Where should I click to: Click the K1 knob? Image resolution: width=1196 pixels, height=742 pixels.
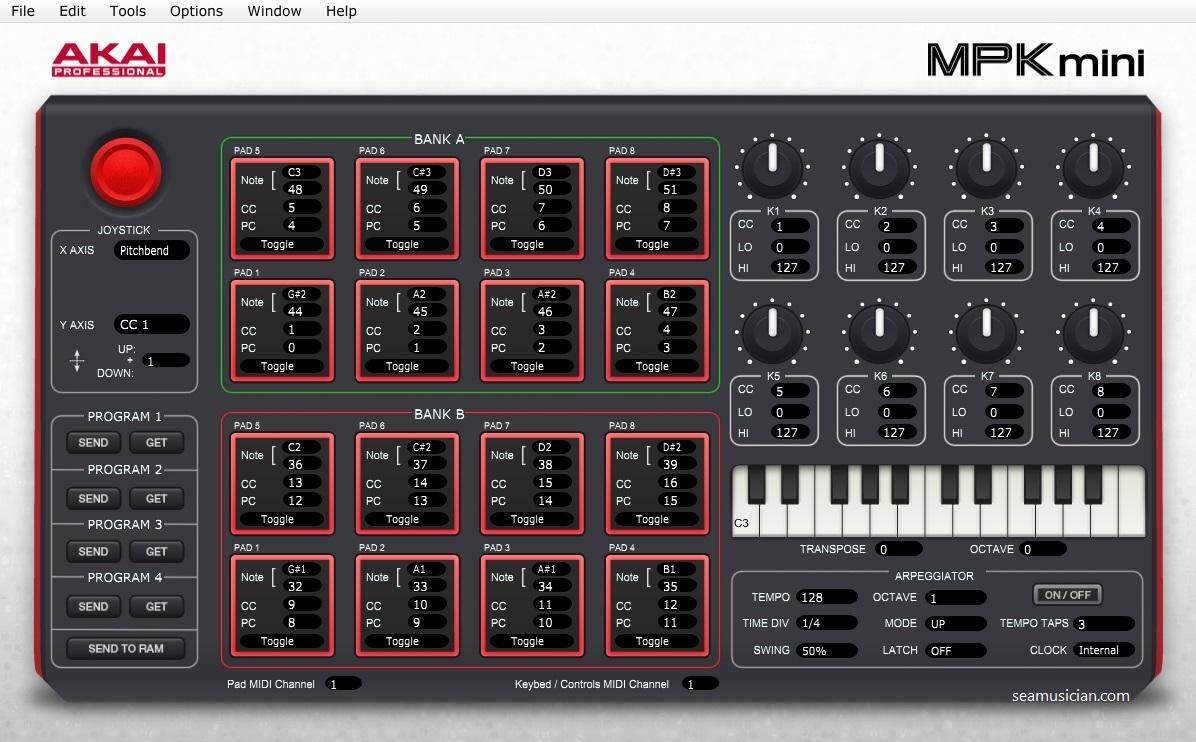click(772, 169)
